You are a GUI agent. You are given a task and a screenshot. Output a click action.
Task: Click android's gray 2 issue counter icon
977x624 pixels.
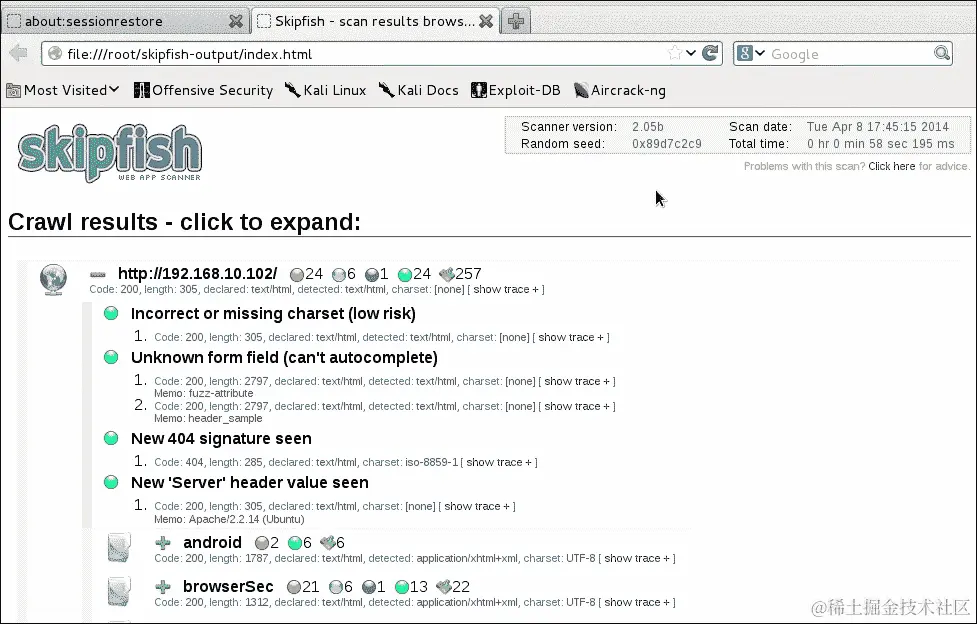pyautogui.click(x=262, y=544)
